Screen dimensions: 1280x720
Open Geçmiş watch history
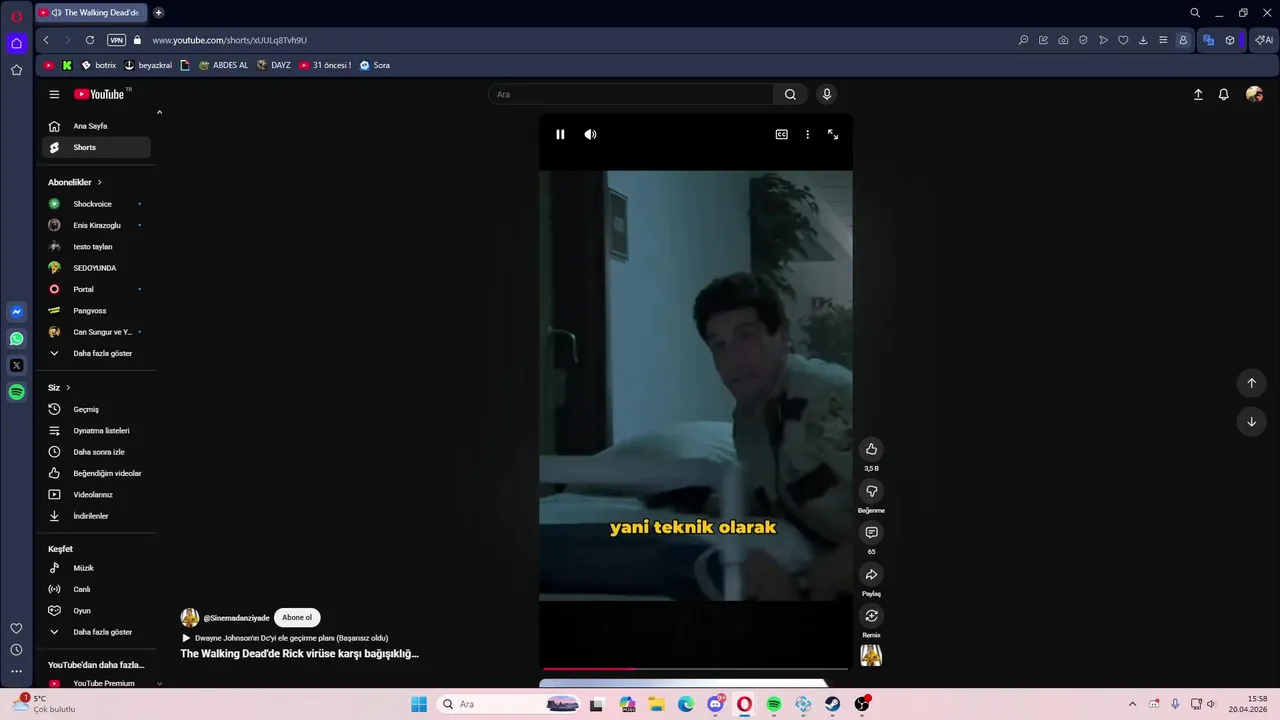click(96, 409)
